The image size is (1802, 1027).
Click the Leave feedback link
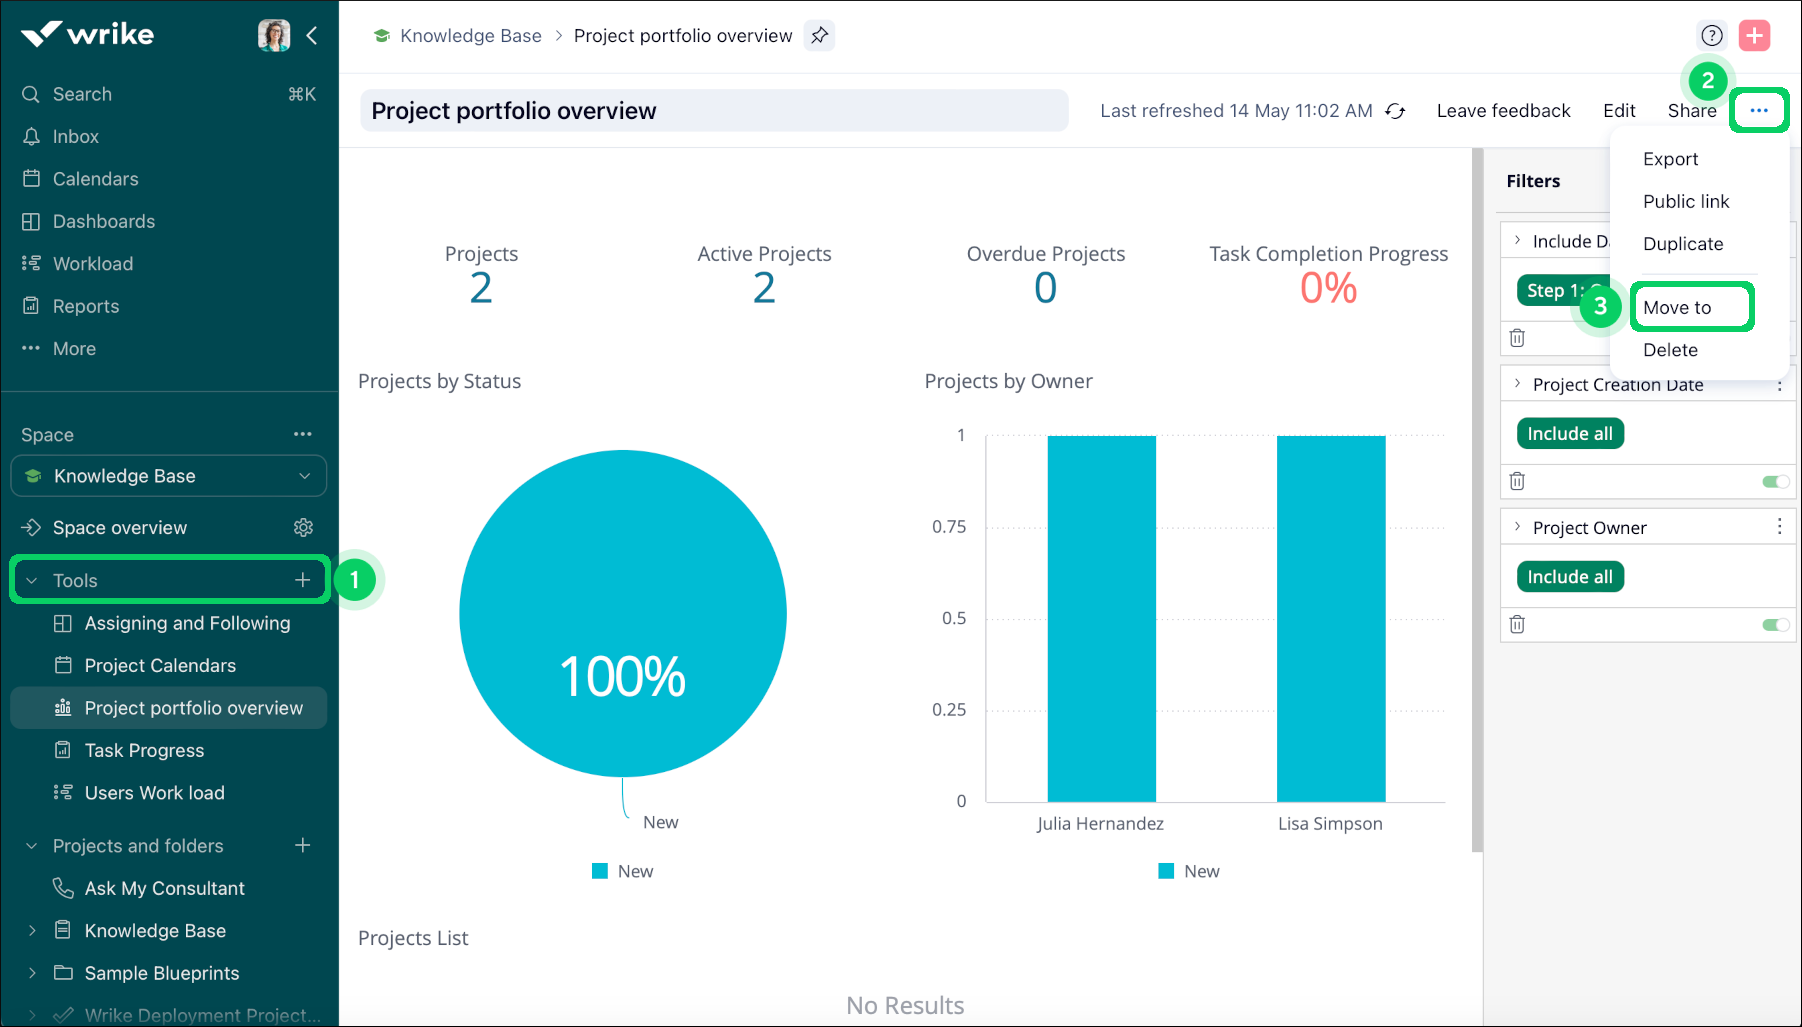tap(1503, 111)
